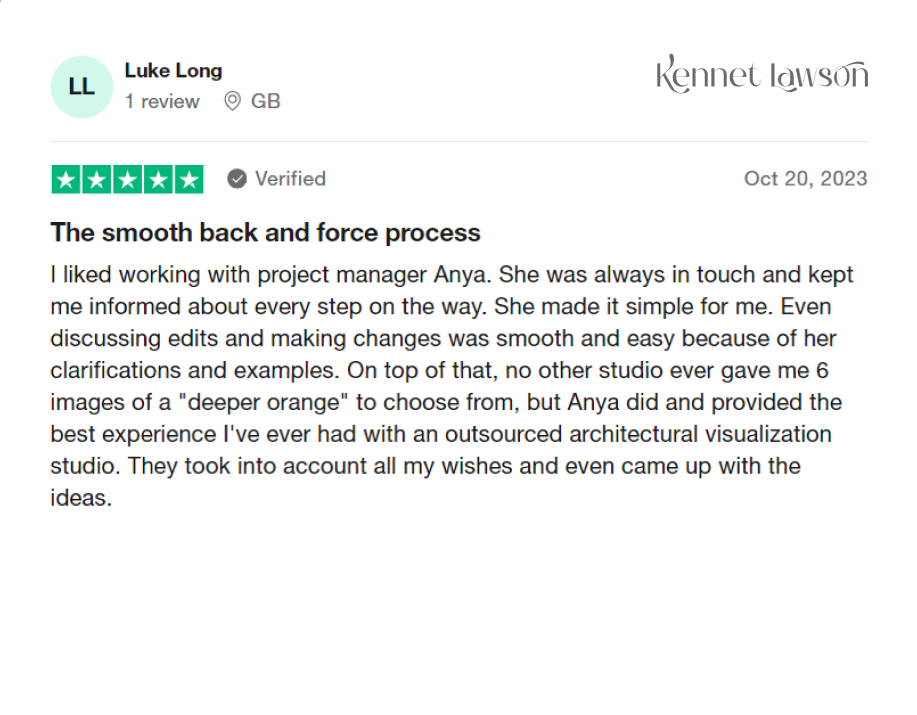Open the "1 review" count link
The height and width of the screenshot is (715, 917).
[x=162, y=101]
